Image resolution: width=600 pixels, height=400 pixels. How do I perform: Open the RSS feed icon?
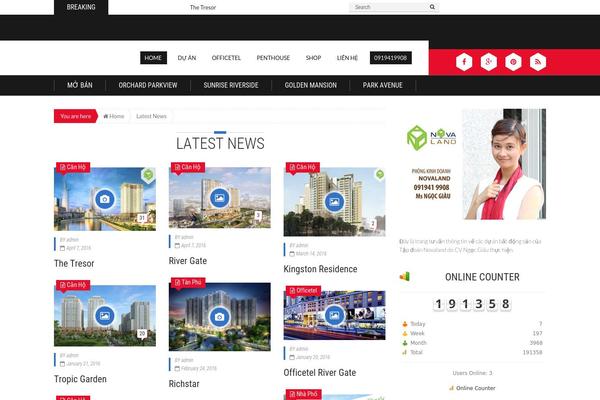pos(538,62)
